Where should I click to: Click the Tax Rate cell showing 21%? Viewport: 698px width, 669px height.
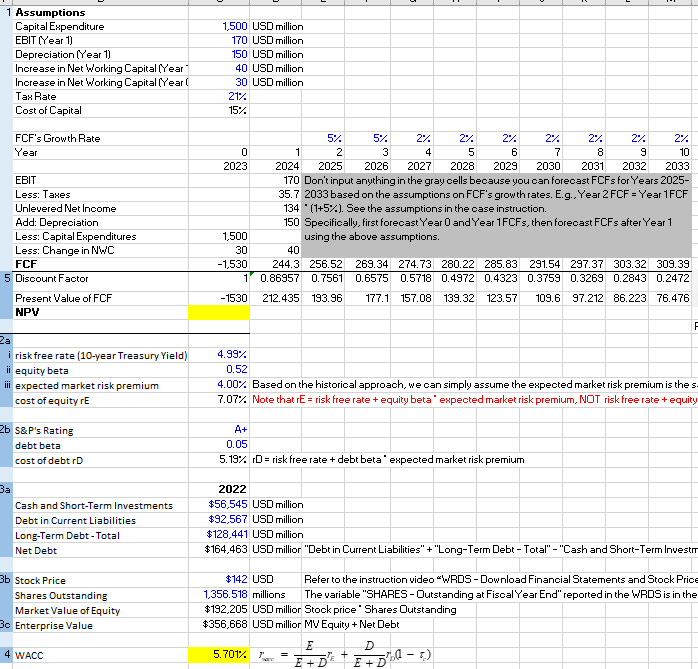(x=237, y=97)
